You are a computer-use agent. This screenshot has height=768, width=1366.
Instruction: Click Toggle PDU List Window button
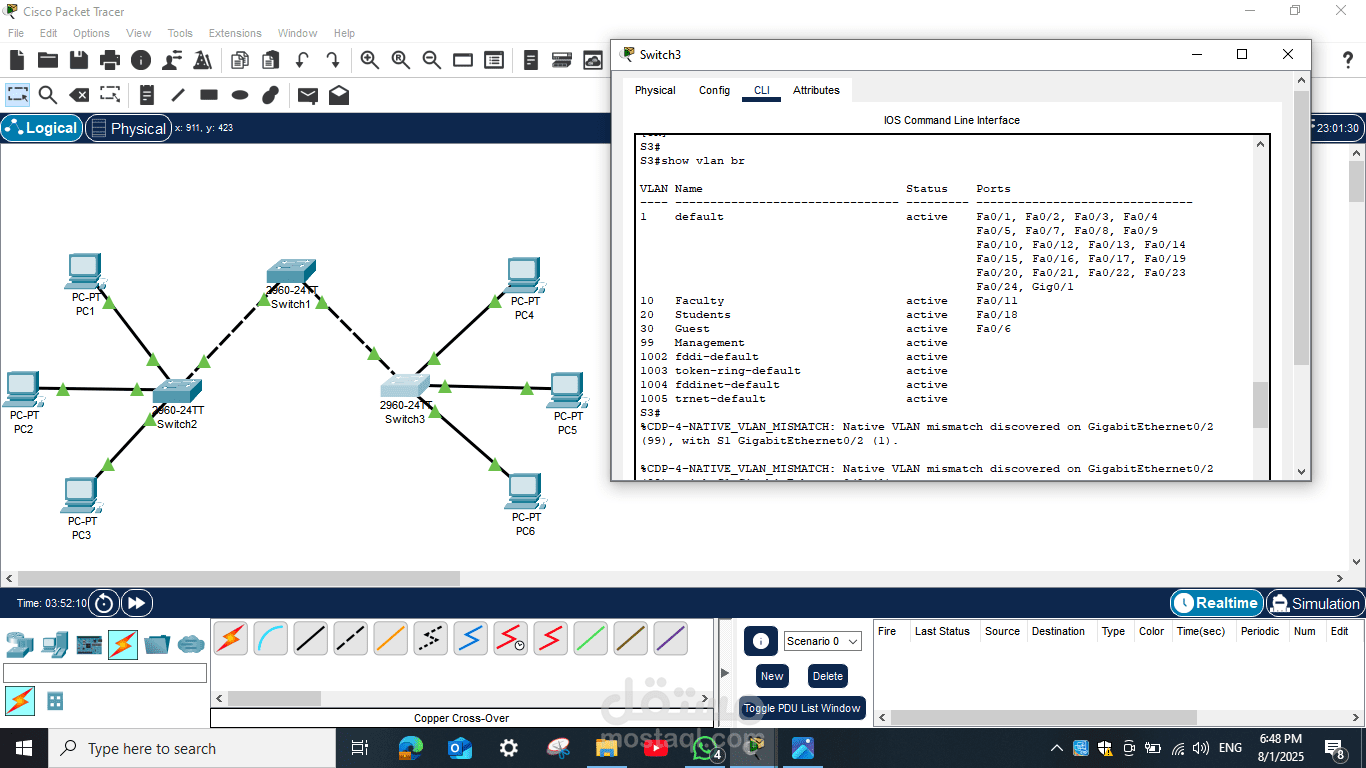(x=802, y=708)
